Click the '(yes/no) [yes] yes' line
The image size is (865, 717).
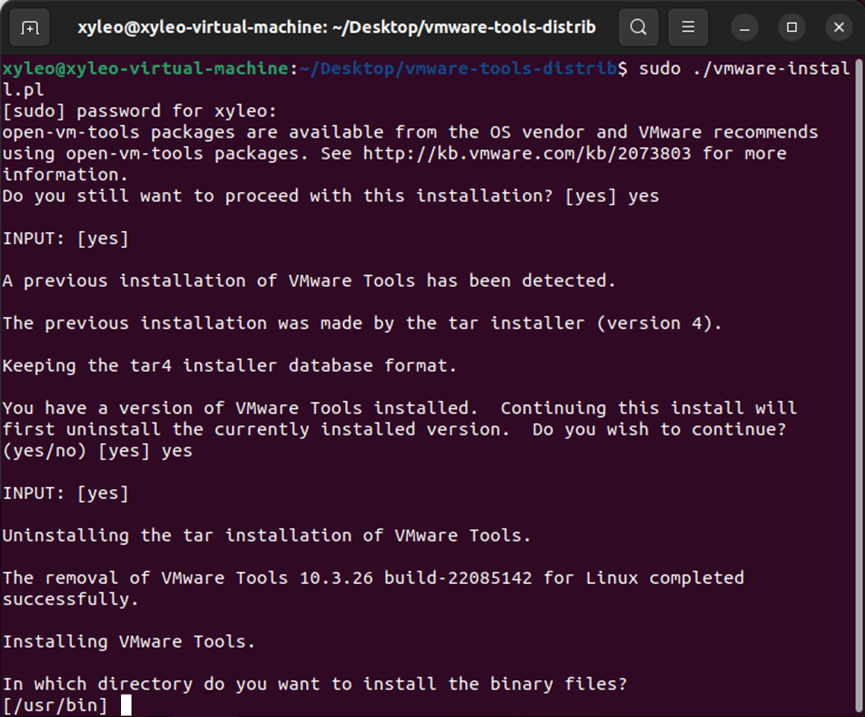pos(98,451)
